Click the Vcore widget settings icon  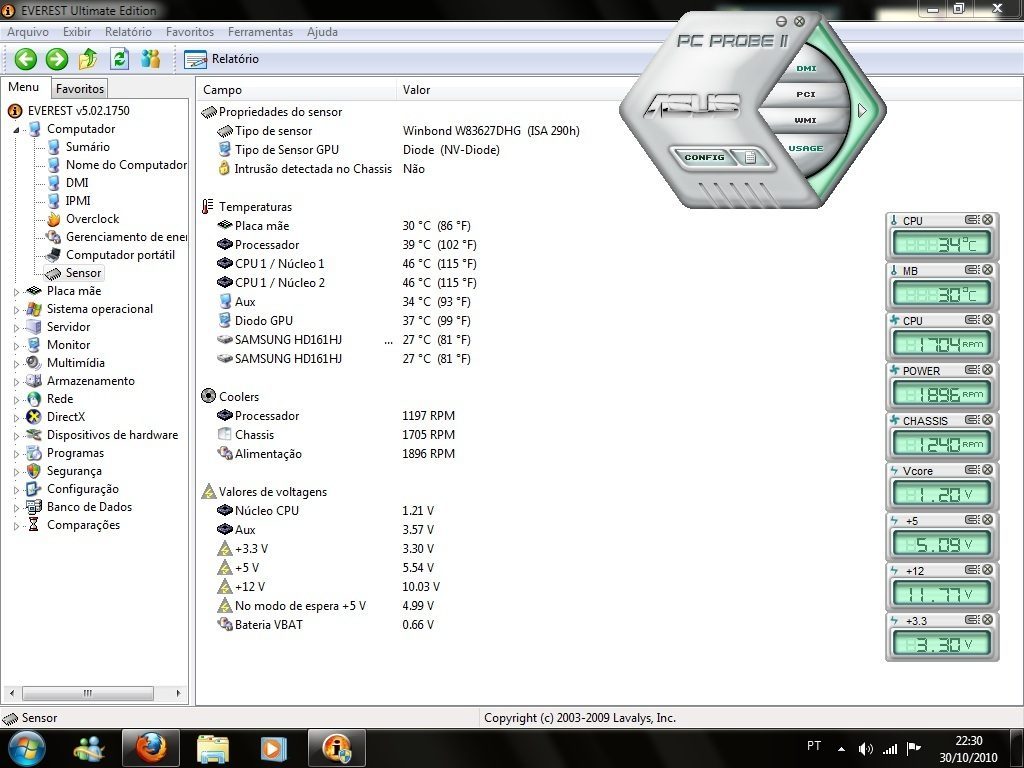(972, 470)
